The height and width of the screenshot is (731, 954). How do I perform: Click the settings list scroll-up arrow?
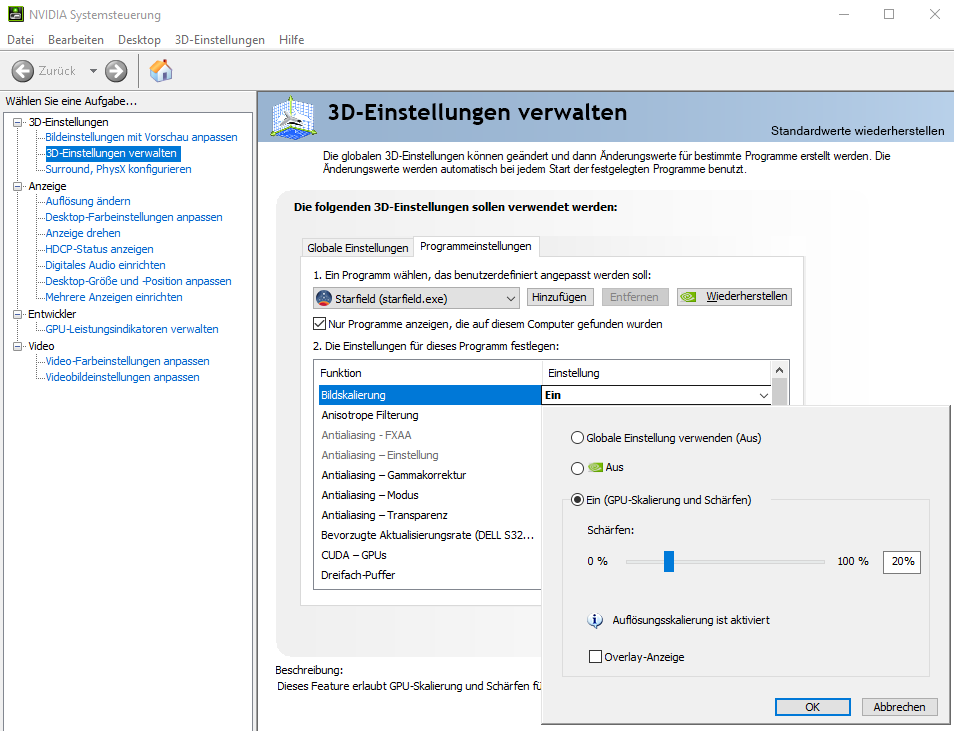(779, 370)
